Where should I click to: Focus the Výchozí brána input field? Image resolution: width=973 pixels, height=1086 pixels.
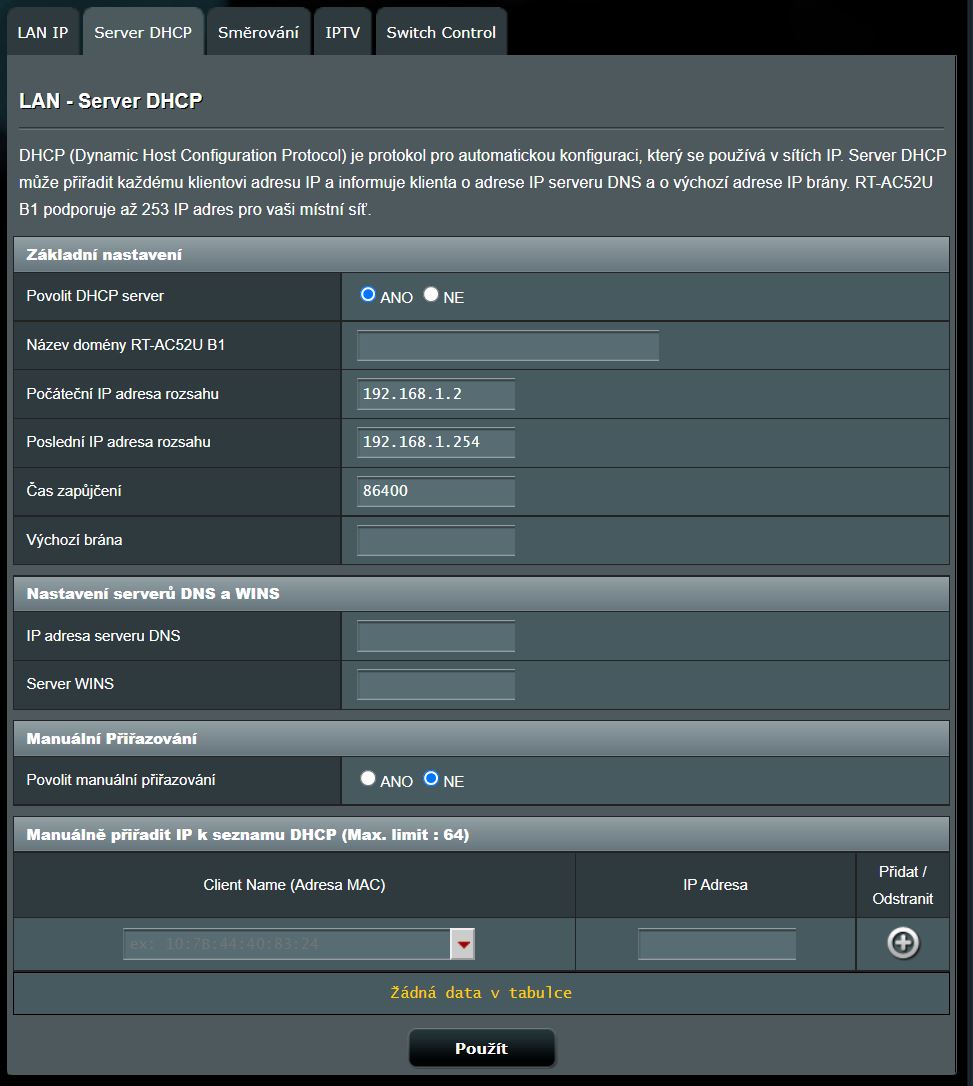[436, 540]
